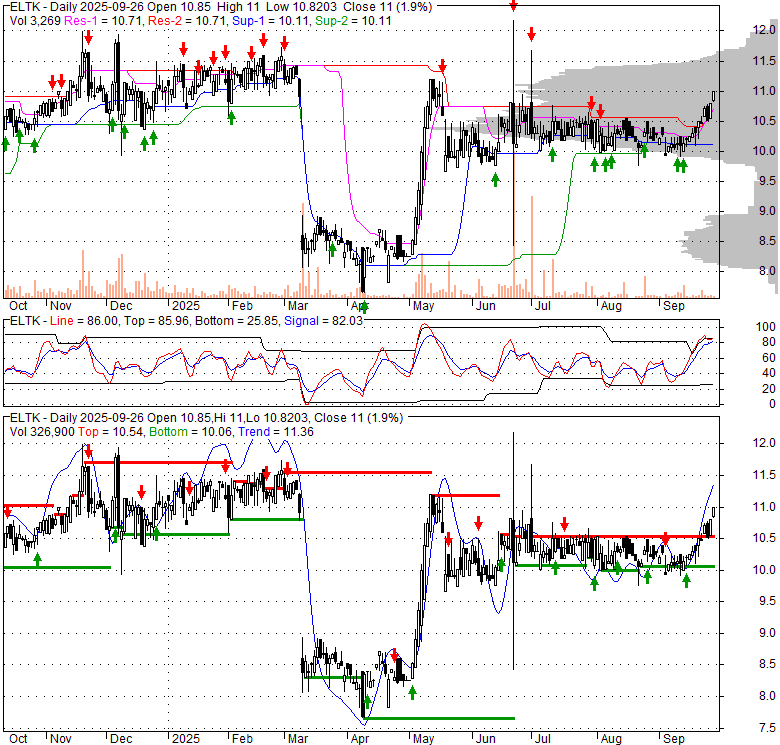The height and width of the screenshot is (745, 780).
Task: Click the top chart ELTK Daily title text
Action: [221, 7]
